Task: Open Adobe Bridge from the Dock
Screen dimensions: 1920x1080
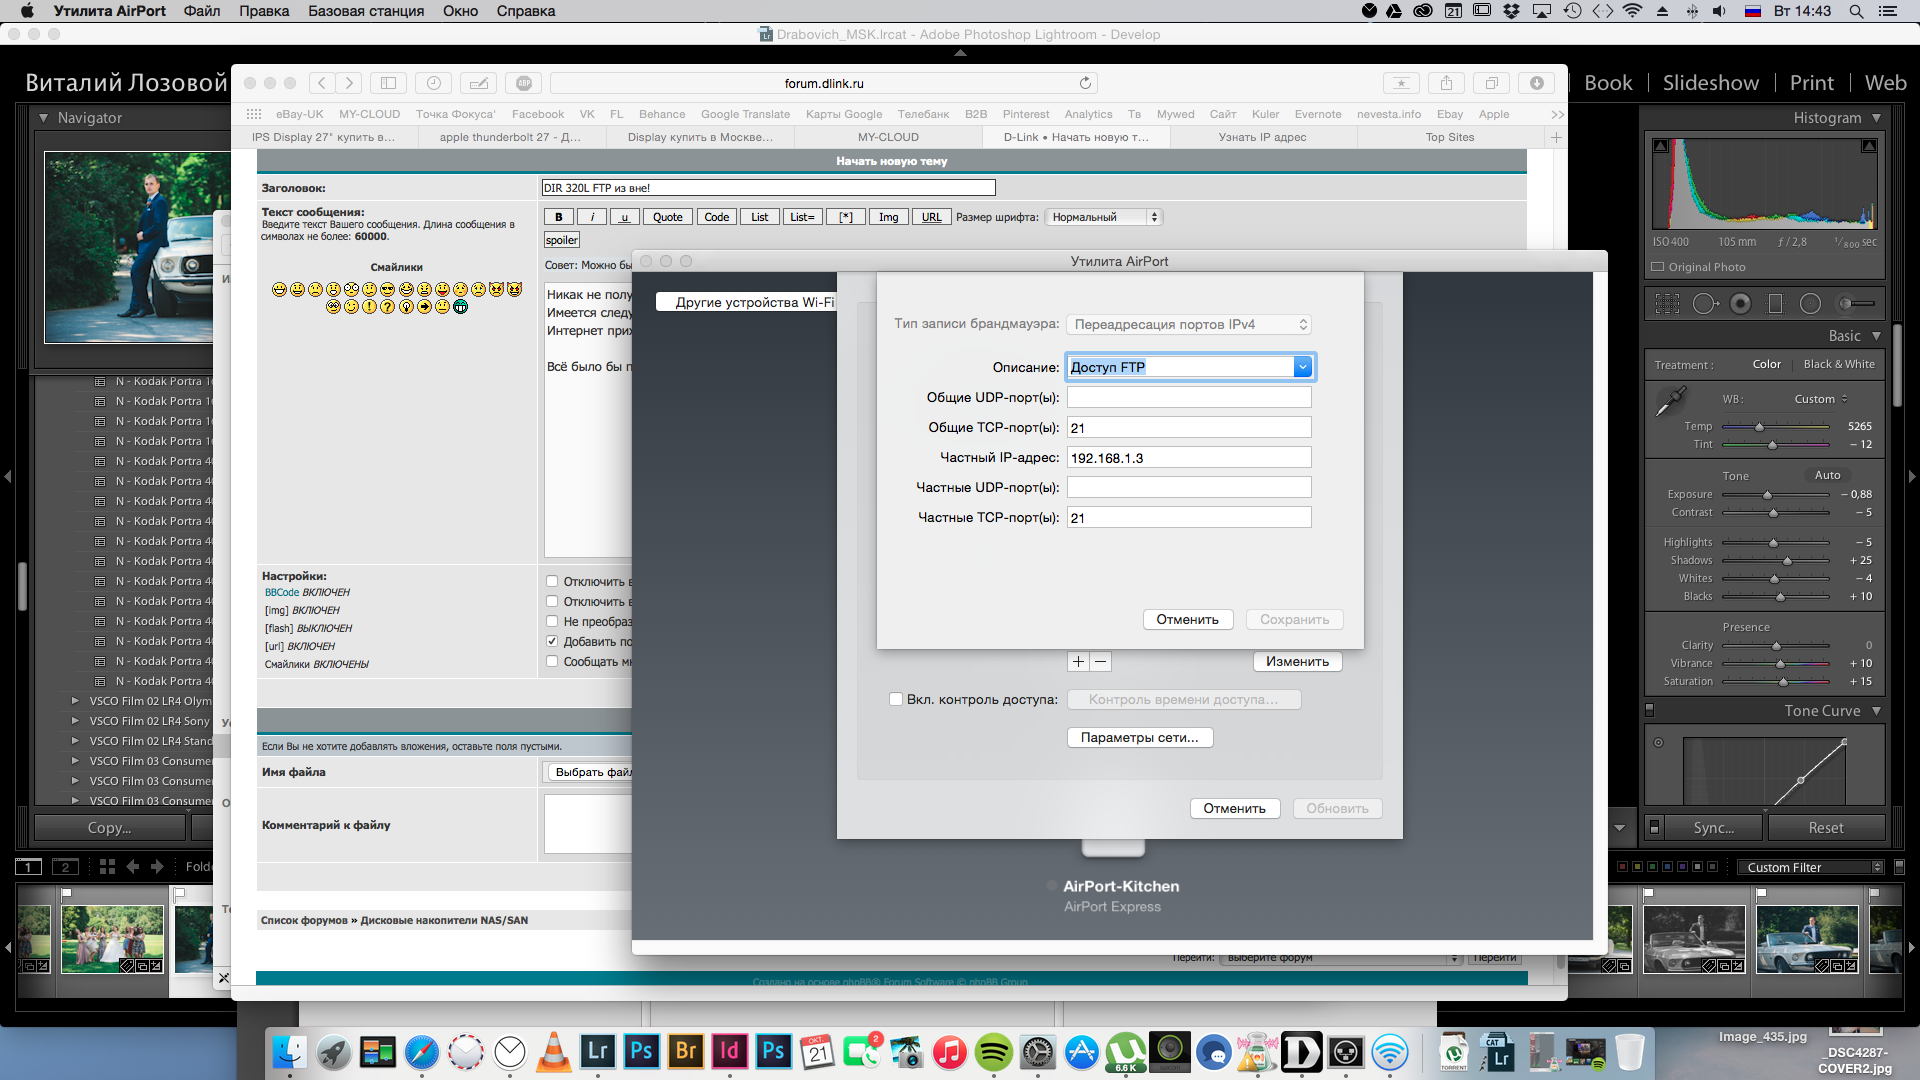Action: click(686, 1052)
